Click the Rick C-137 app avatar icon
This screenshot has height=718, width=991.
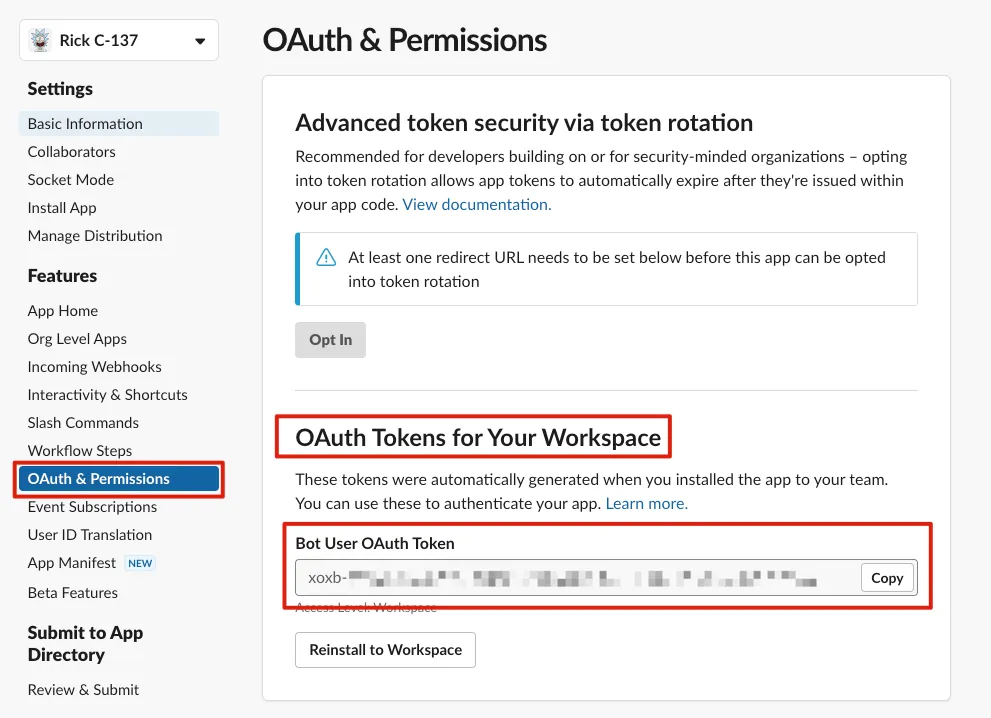point(39,41)
